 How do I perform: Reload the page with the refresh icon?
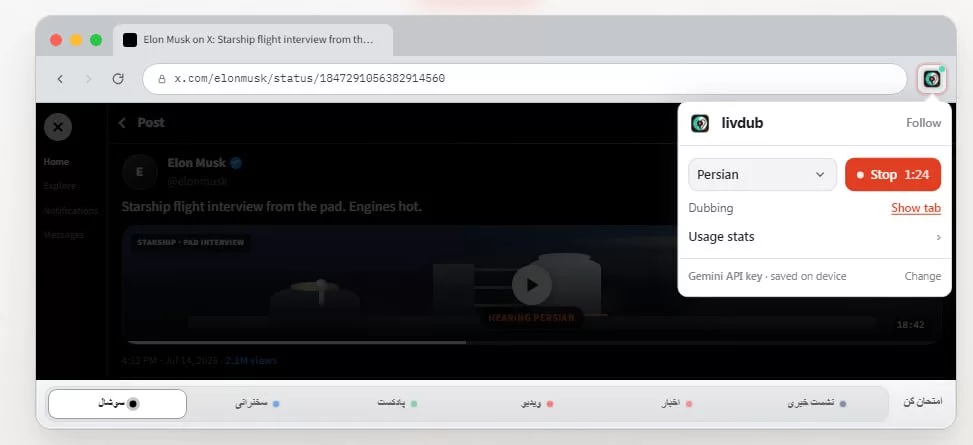point(118,79)
